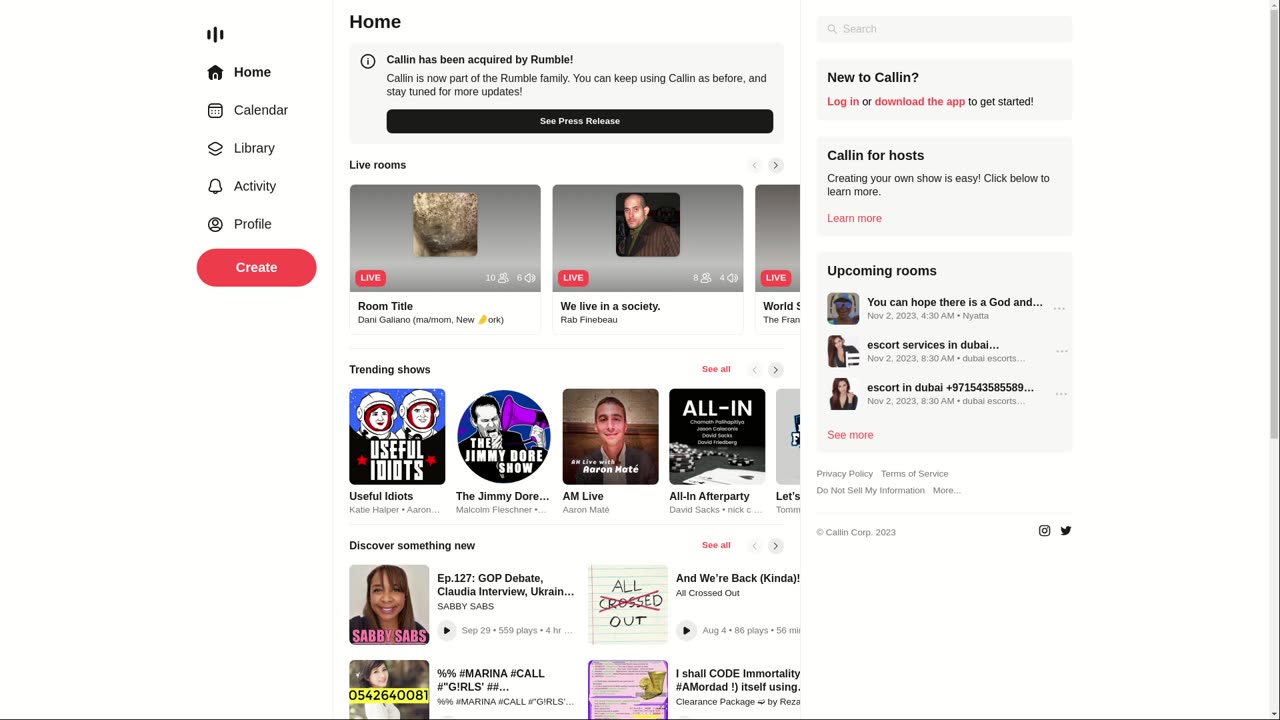The height and width of the screenshot is (720, 1280).
Task: Click the 8 listeners icon on society room
Action: point(706,278)
